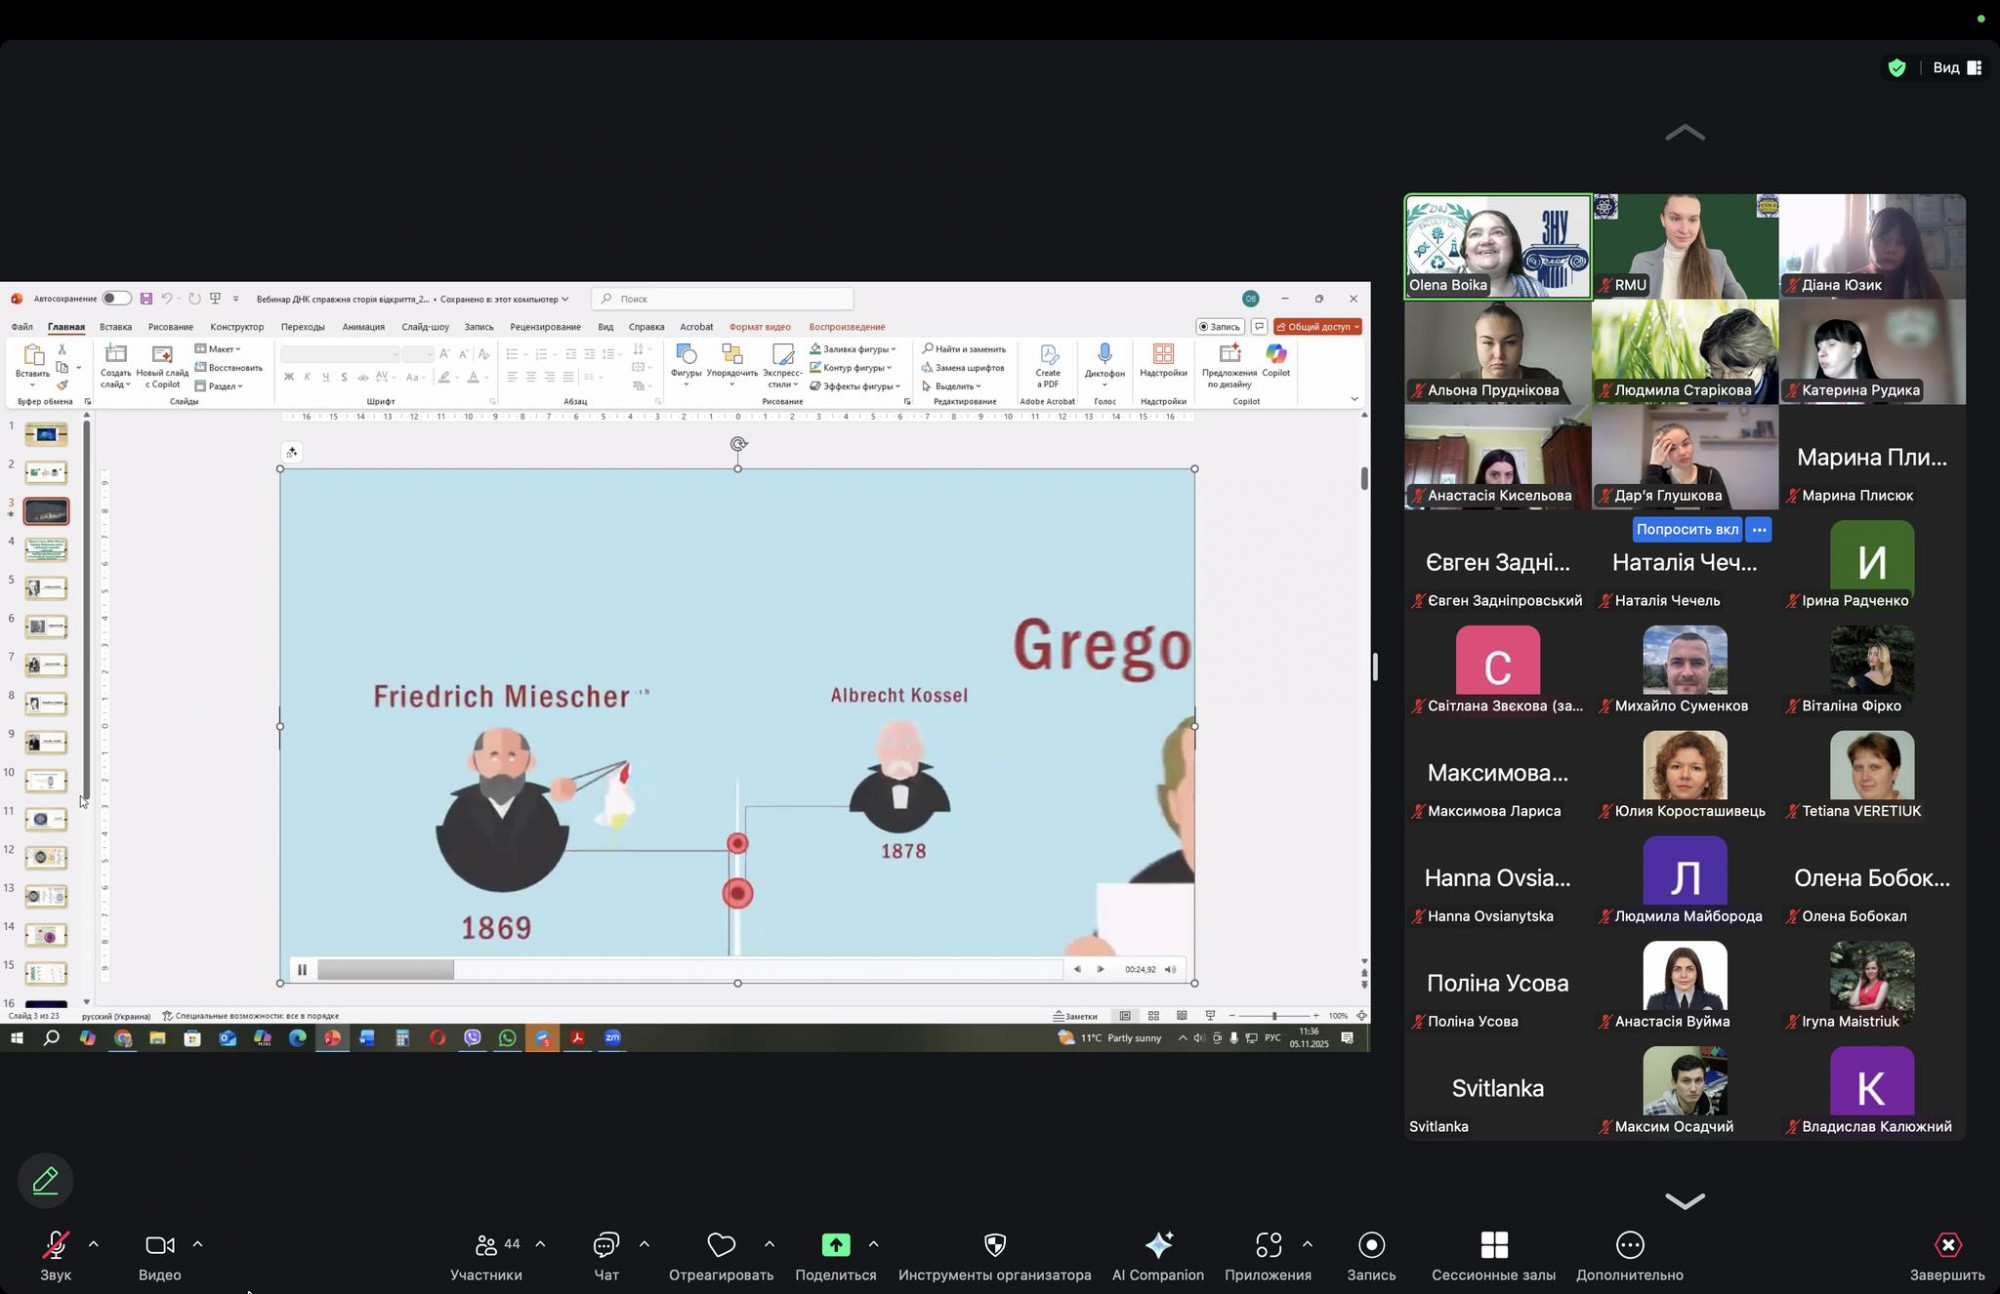Click the video playback progress bar

click(689, 969)
